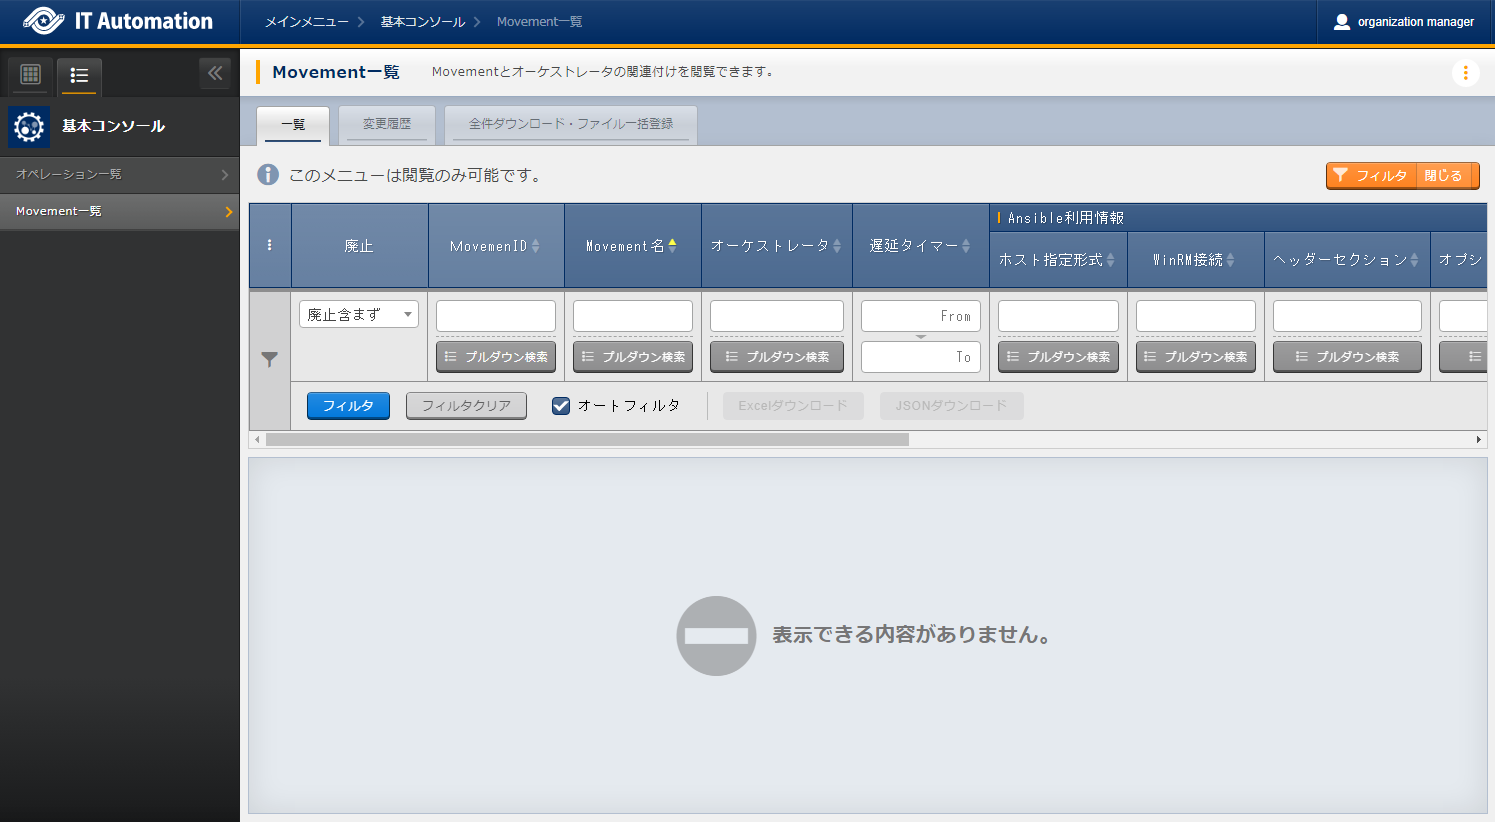Close the filter panel with 閉じる toggle
This screenshot has width=1495, height=822.
(x=1443, y=176)
